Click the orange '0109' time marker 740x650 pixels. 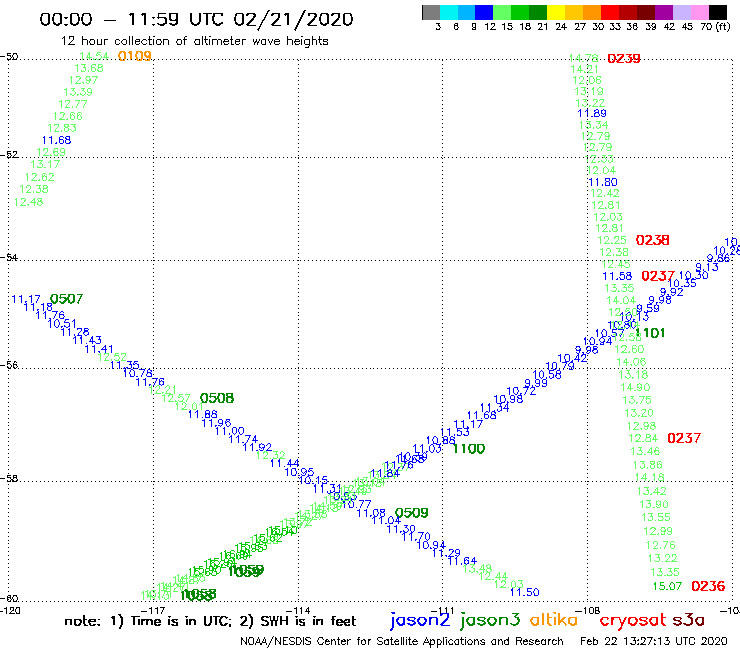coord(135,56)
